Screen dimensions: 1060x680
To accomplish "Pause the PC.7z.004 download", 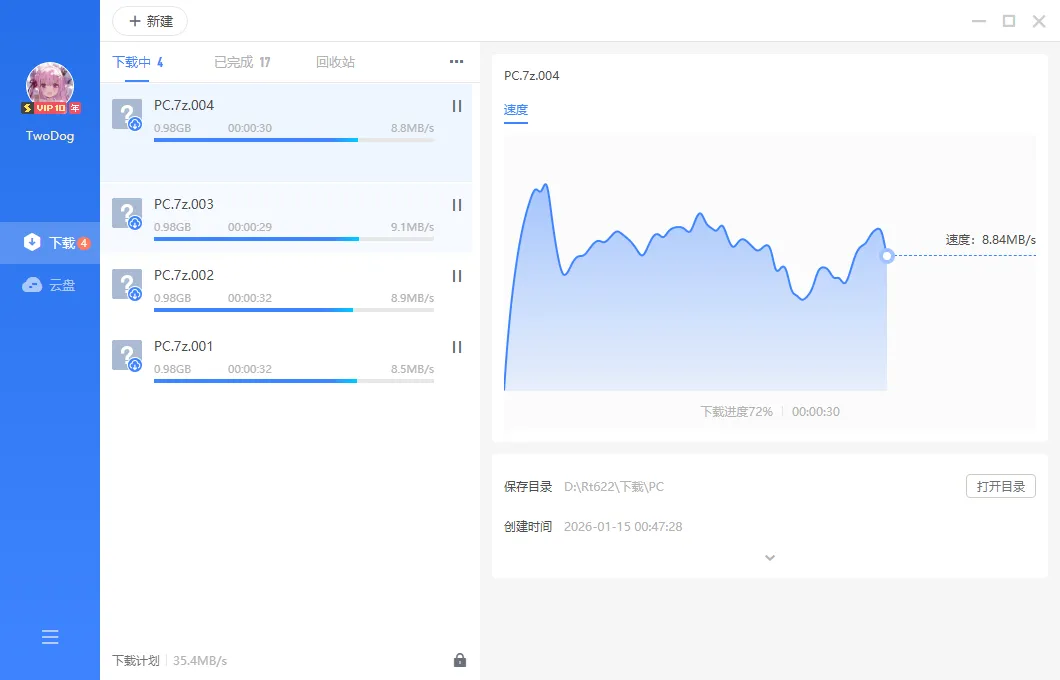I will coord(456,105).
